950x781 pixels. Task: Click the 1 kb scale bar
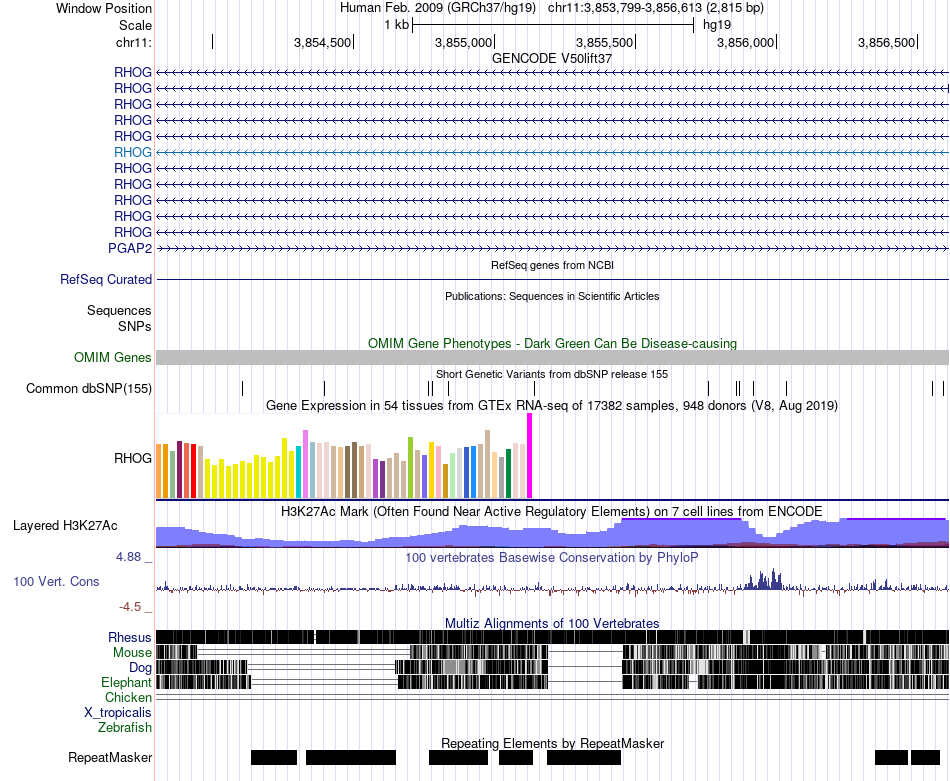(x=553, y=25)
